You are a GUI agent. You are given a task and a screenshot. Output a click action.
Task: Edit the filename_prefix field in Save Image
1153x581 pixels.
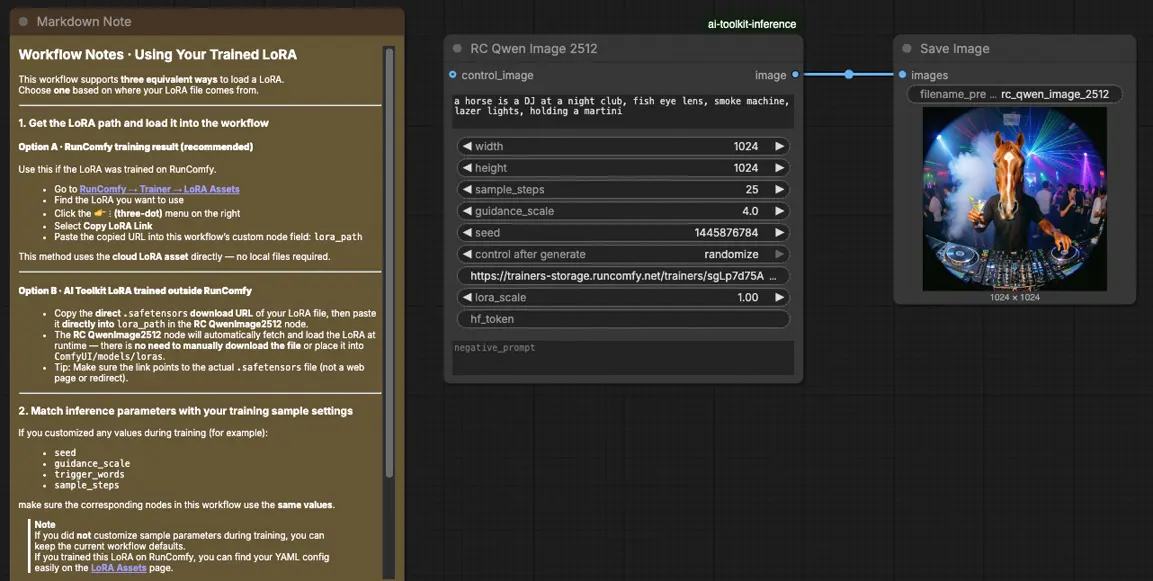(x=1015, y=94)
